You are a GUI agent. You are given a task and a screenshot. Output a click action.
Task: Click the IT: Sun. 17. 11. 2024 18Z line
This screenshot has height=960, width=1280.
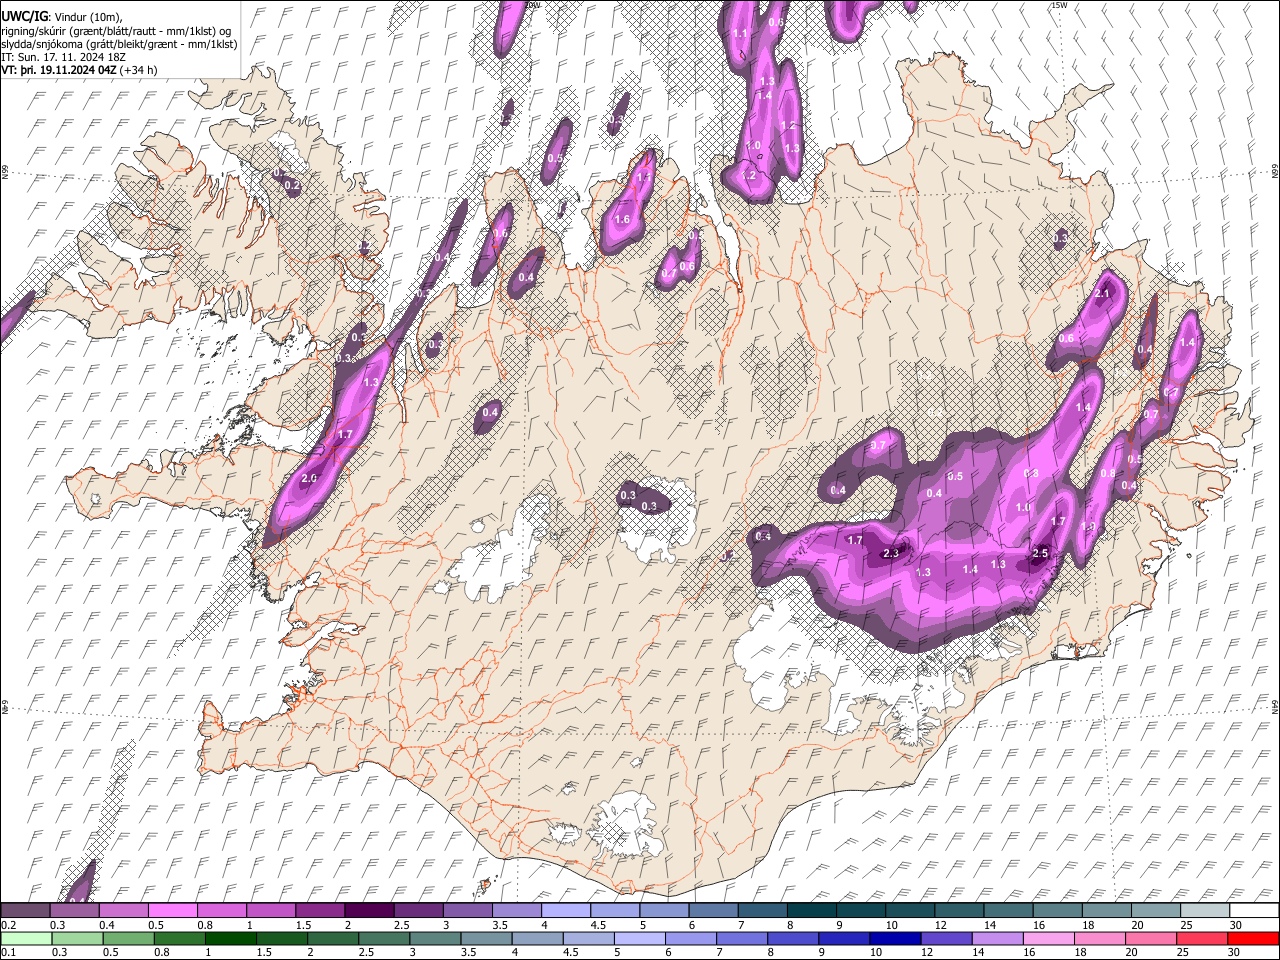click(x=64, y=57)
